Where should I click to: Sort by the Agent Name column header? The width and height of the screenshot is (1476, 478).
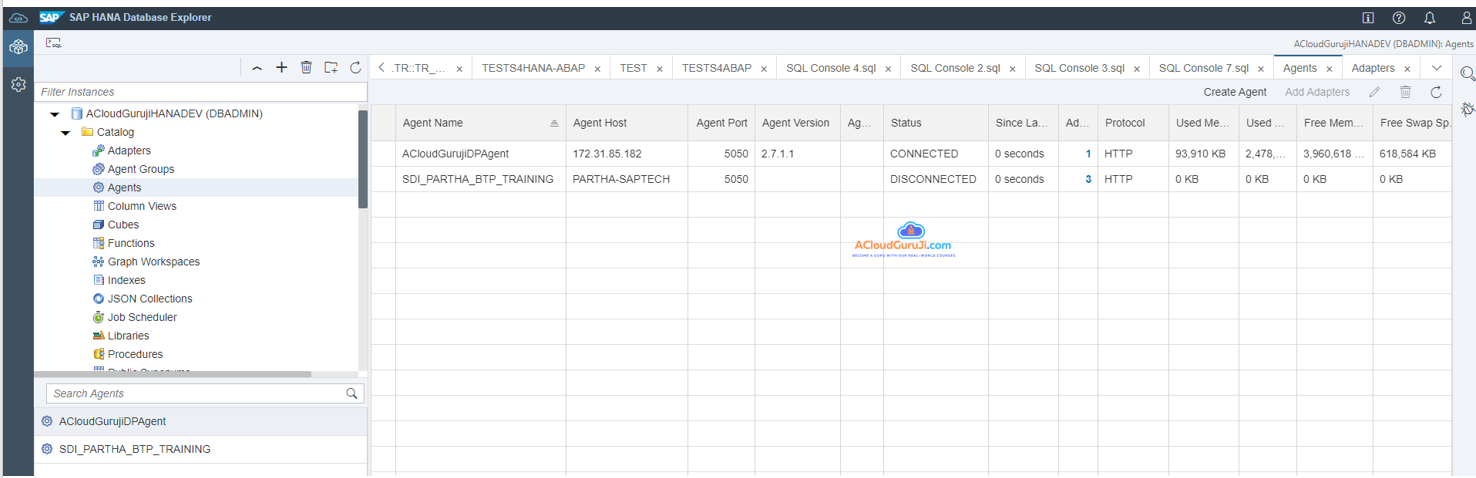pos(470,123)
